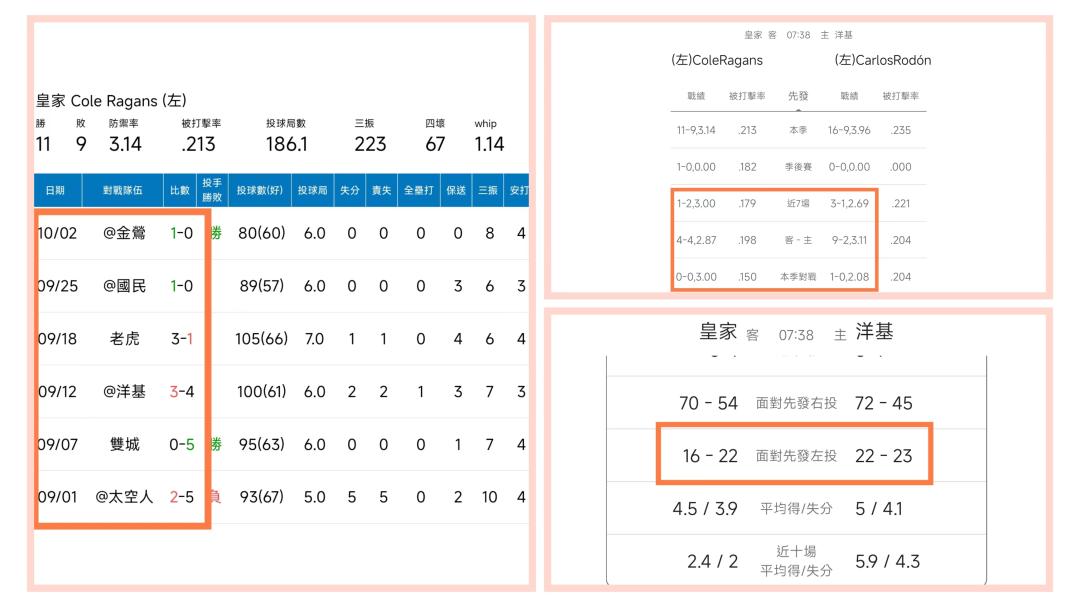
Task: Click 皇家's 70 - 54 record
Action: click(708, 403)
